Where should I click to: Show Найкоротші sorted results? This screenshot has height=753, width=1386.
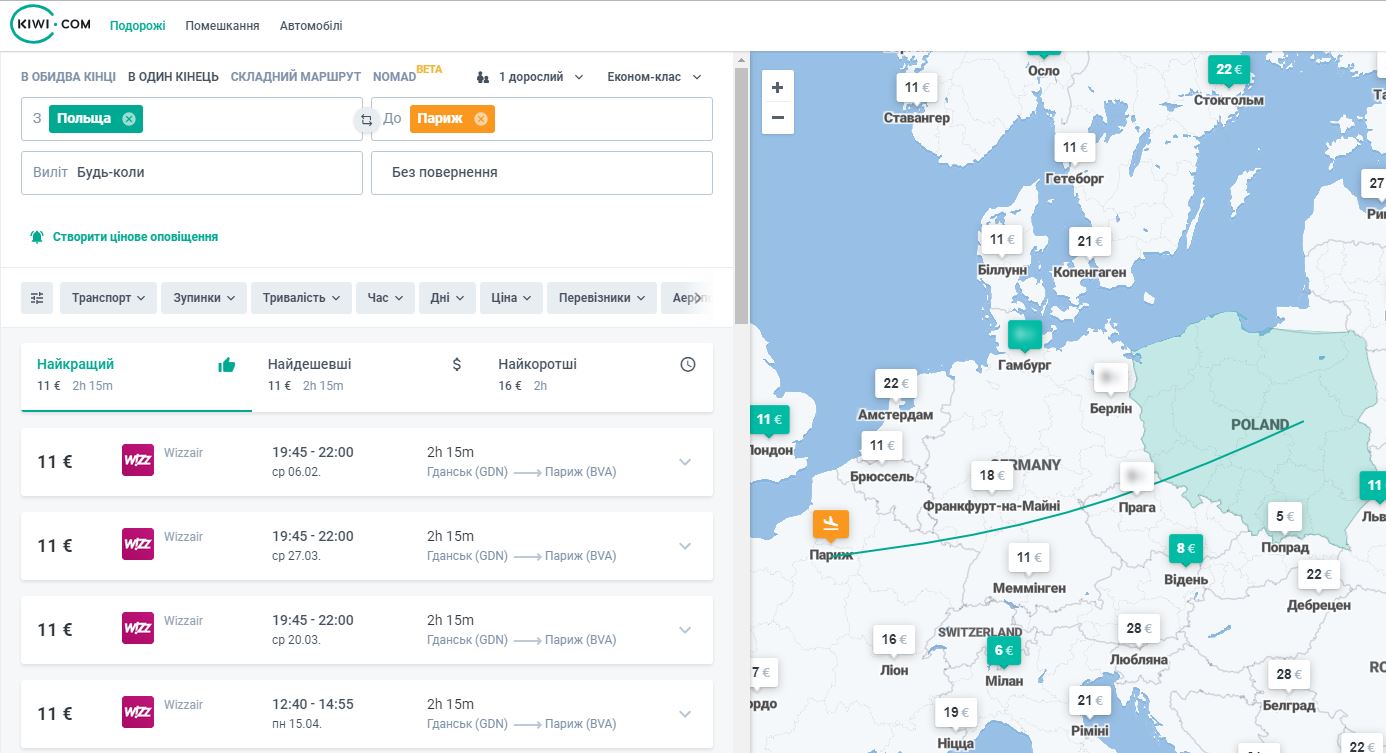(x=597, y=376)
